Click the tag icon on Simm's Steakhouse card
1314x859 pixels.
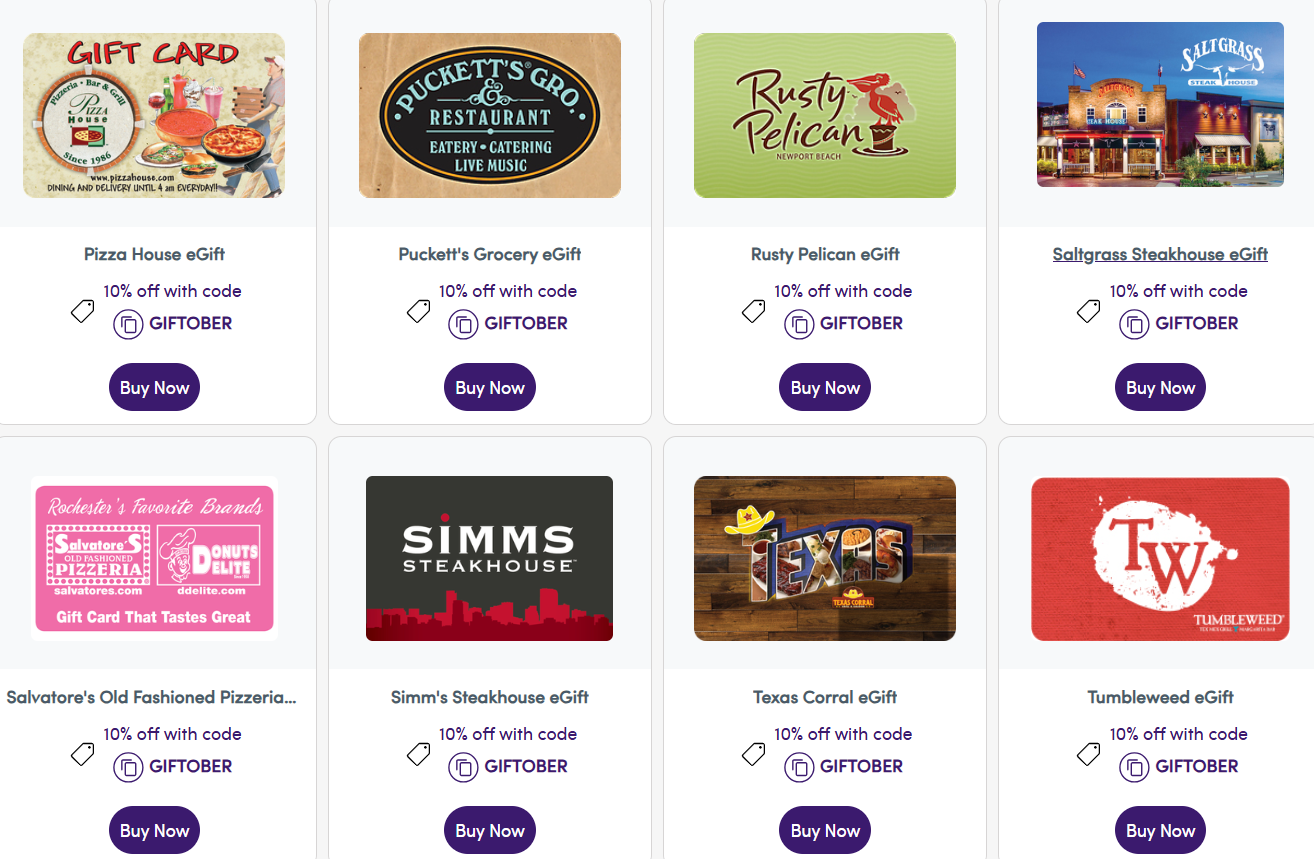coord(418,753)
